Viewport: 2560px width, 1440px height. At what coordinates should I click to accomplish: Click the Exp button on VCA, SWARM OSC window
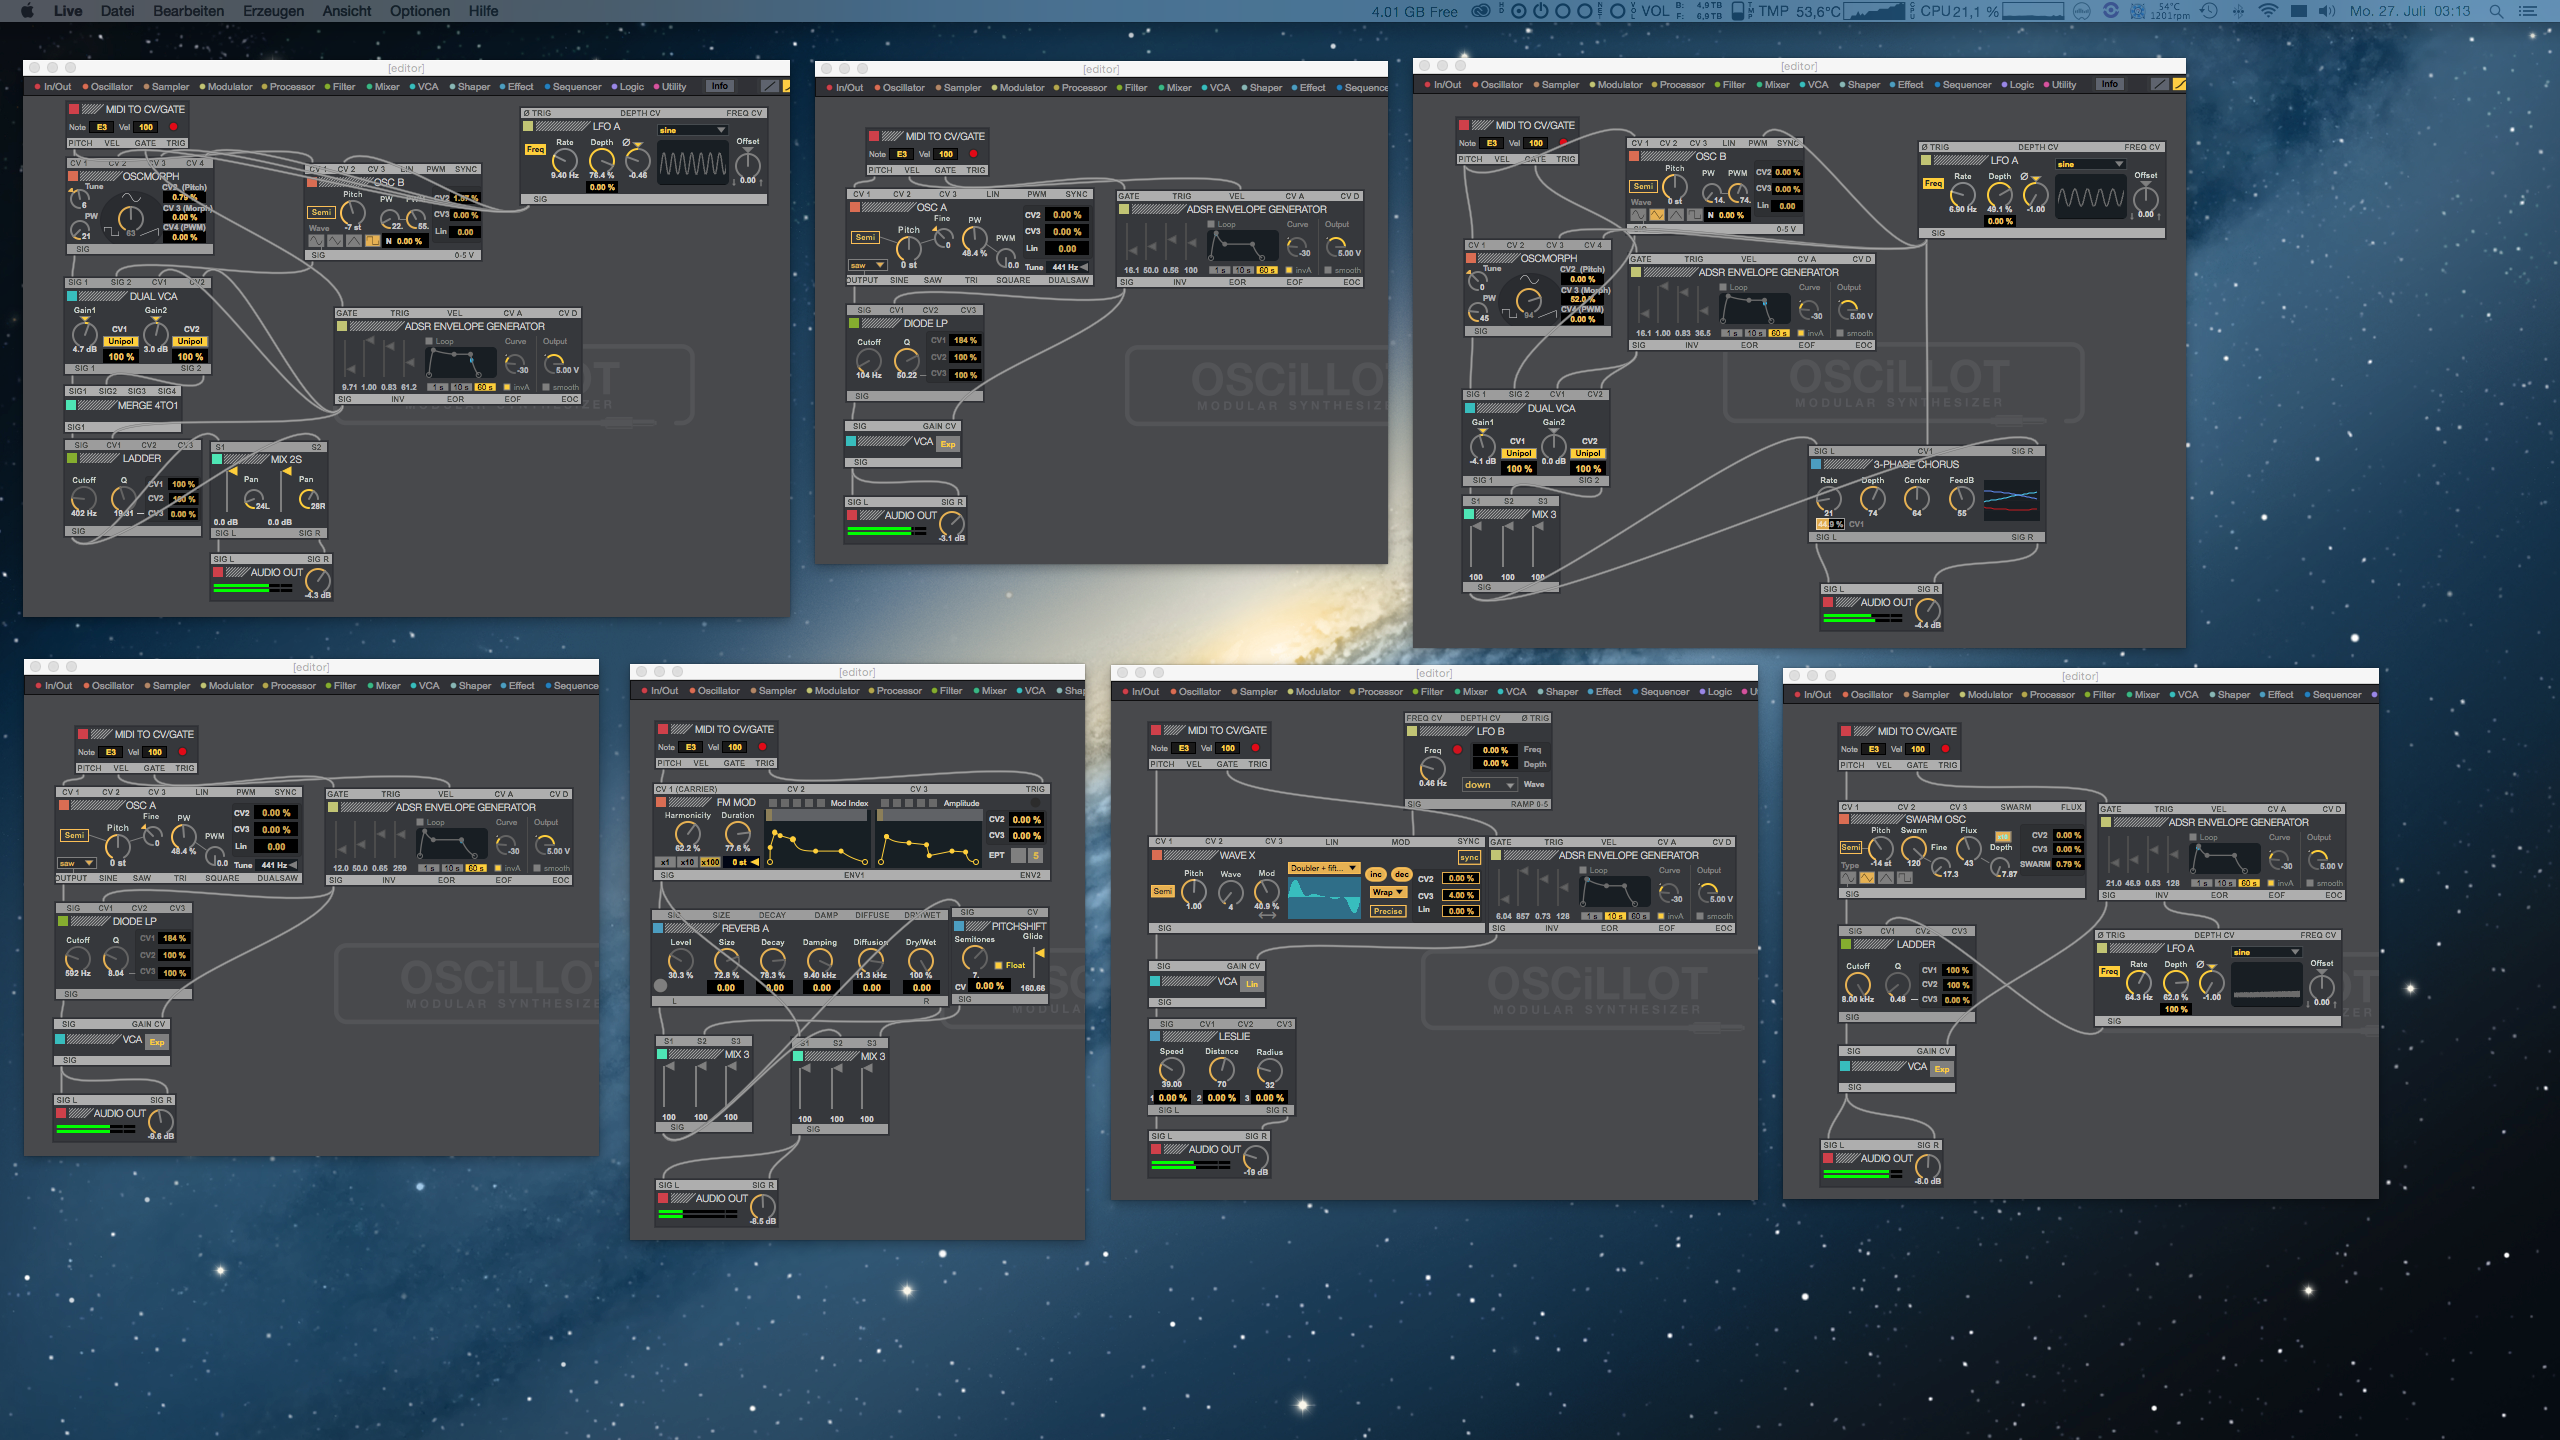click(1942, 1069)
